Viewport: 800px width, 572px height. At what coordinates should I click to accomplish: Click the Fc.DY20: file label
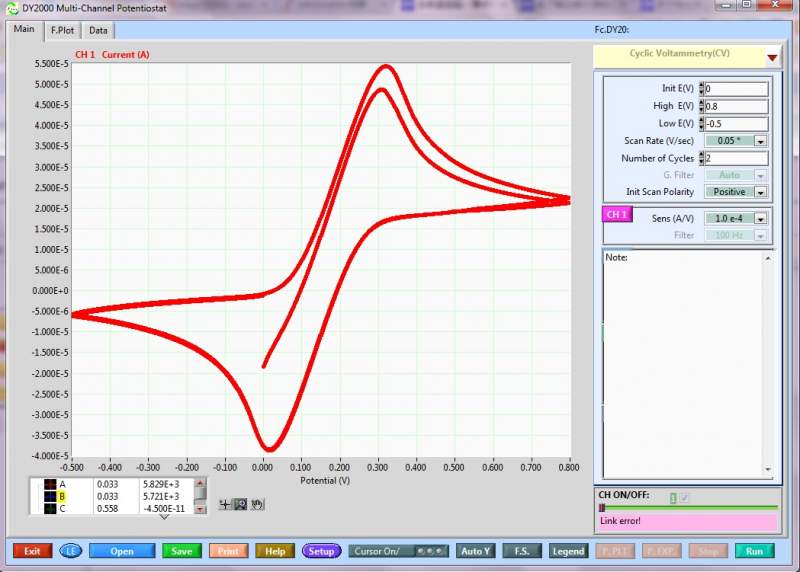[x=612, y=30]
